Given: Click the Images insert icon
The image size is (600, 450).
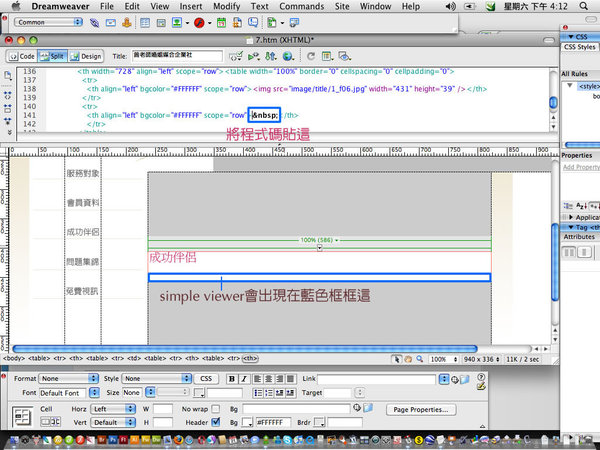Looking at the screenshot, I should 177,23.
